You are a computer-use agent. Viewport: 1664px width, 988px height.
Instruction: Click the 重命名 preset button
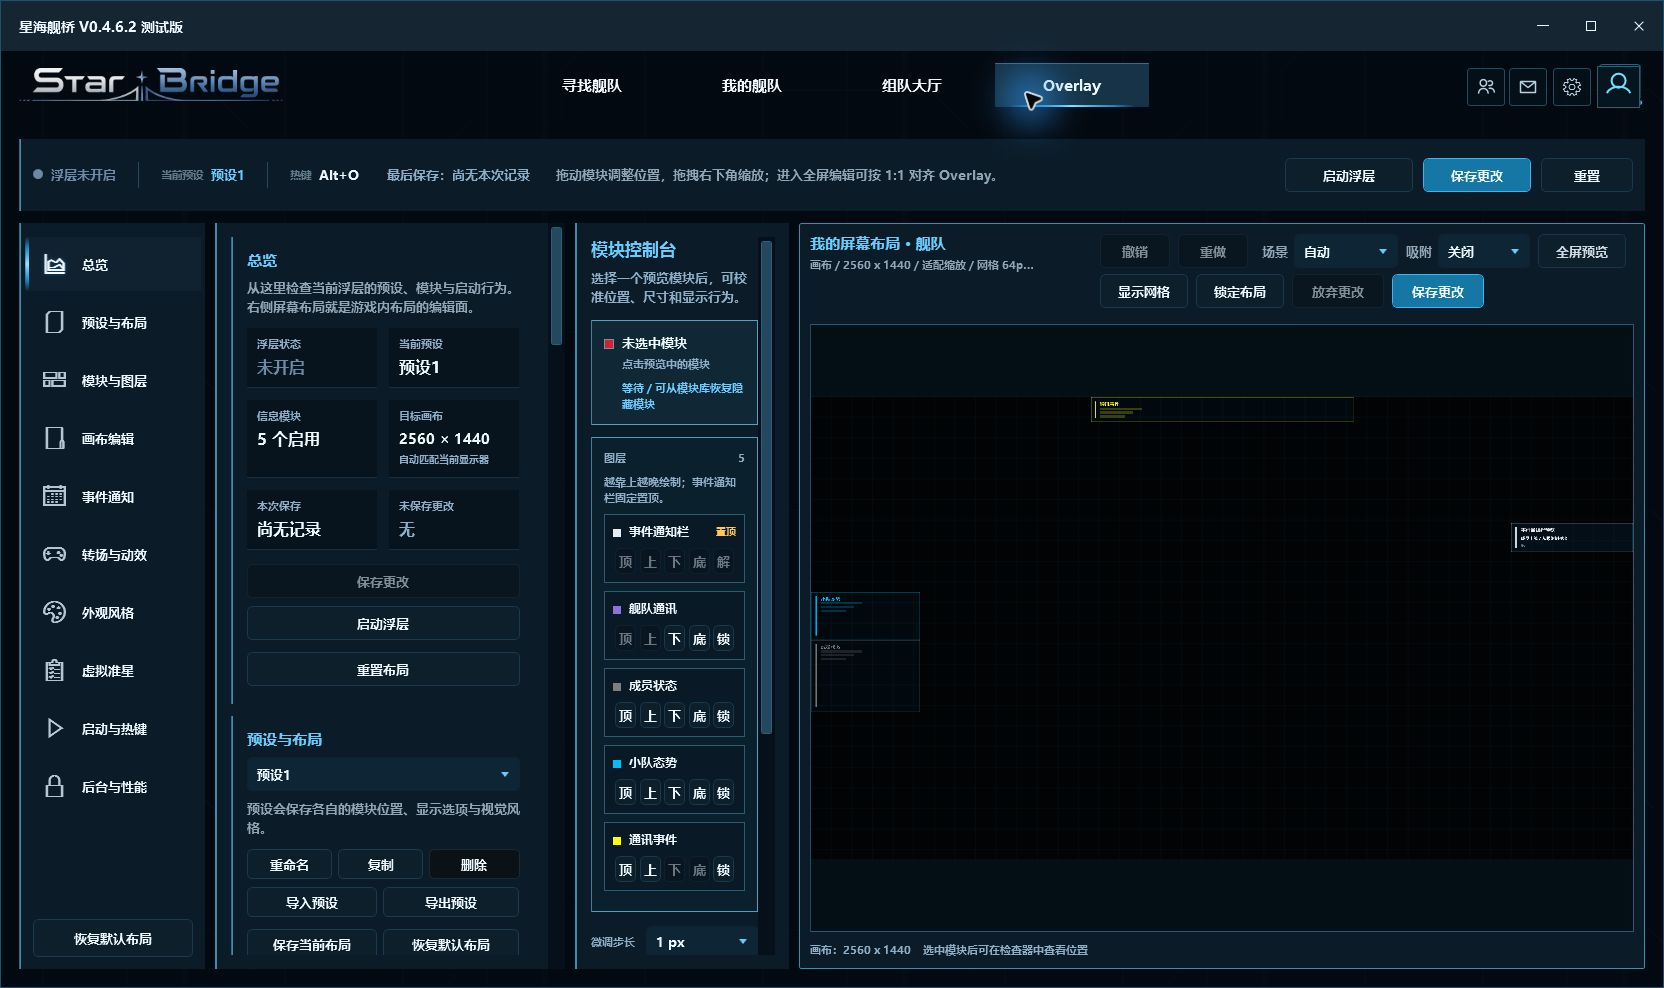click(289, 864)
